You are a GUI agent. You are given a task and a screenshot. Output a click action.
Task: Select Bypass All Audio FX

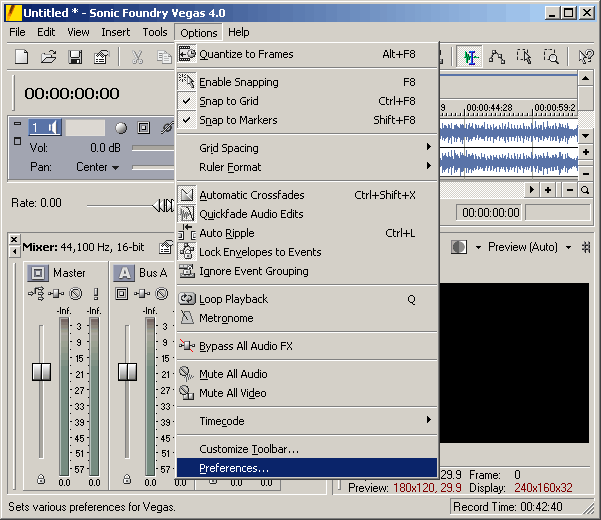[x=307, y=346]
